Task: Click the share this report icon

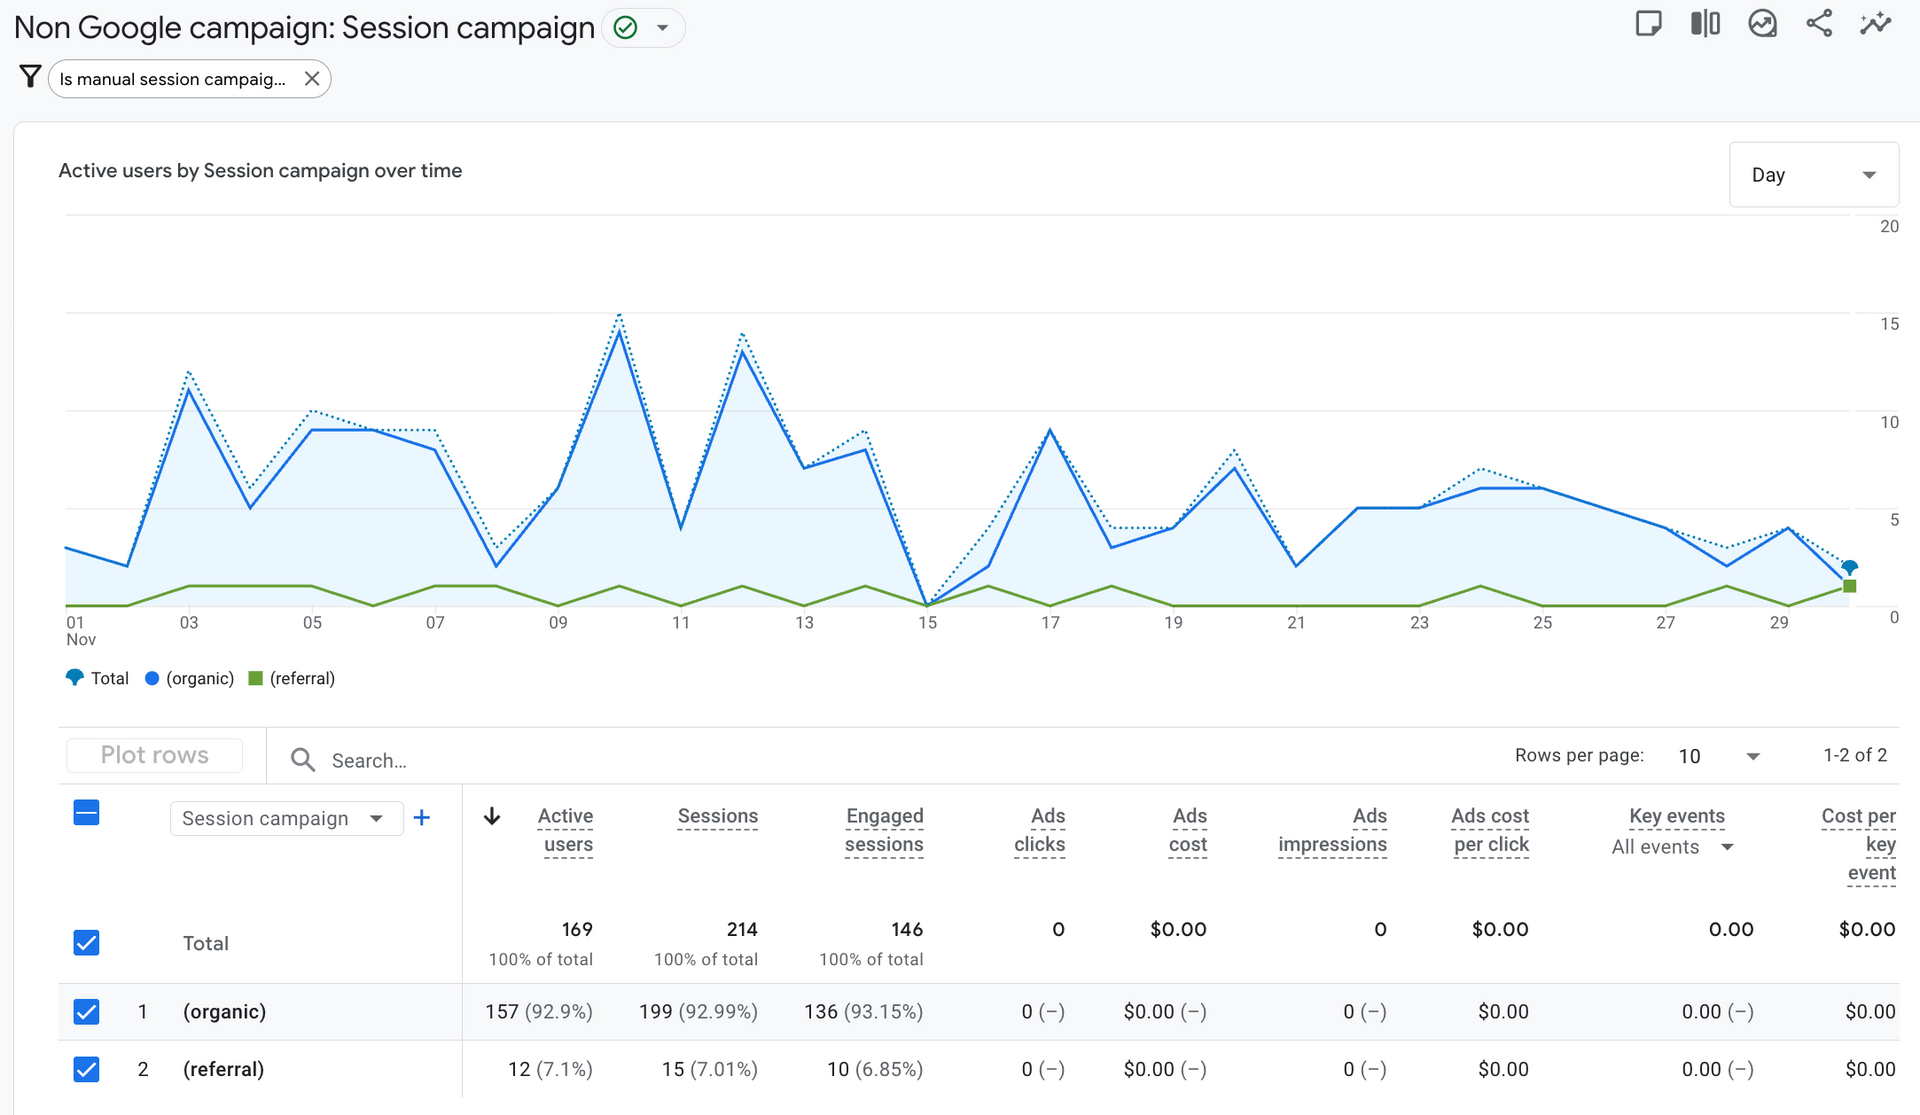Action: click(x=1819, y=23)
